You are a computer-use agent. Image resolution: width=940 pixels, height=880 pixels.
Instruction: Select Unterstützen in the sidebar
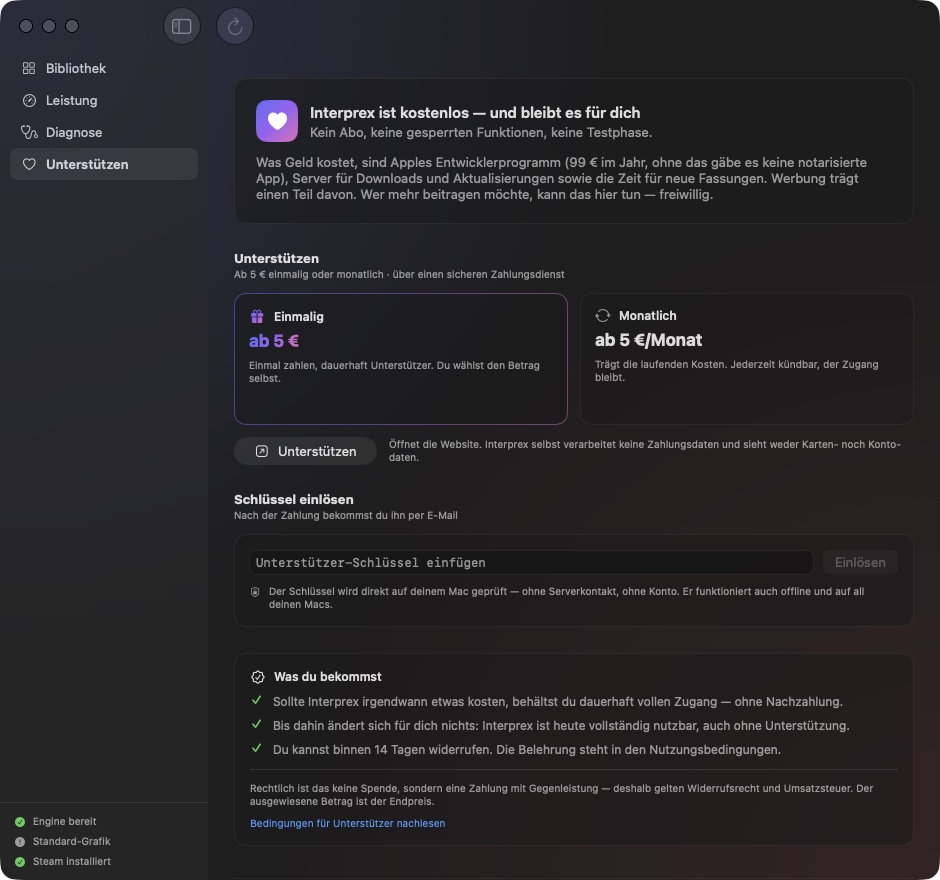tap(104, 164)
